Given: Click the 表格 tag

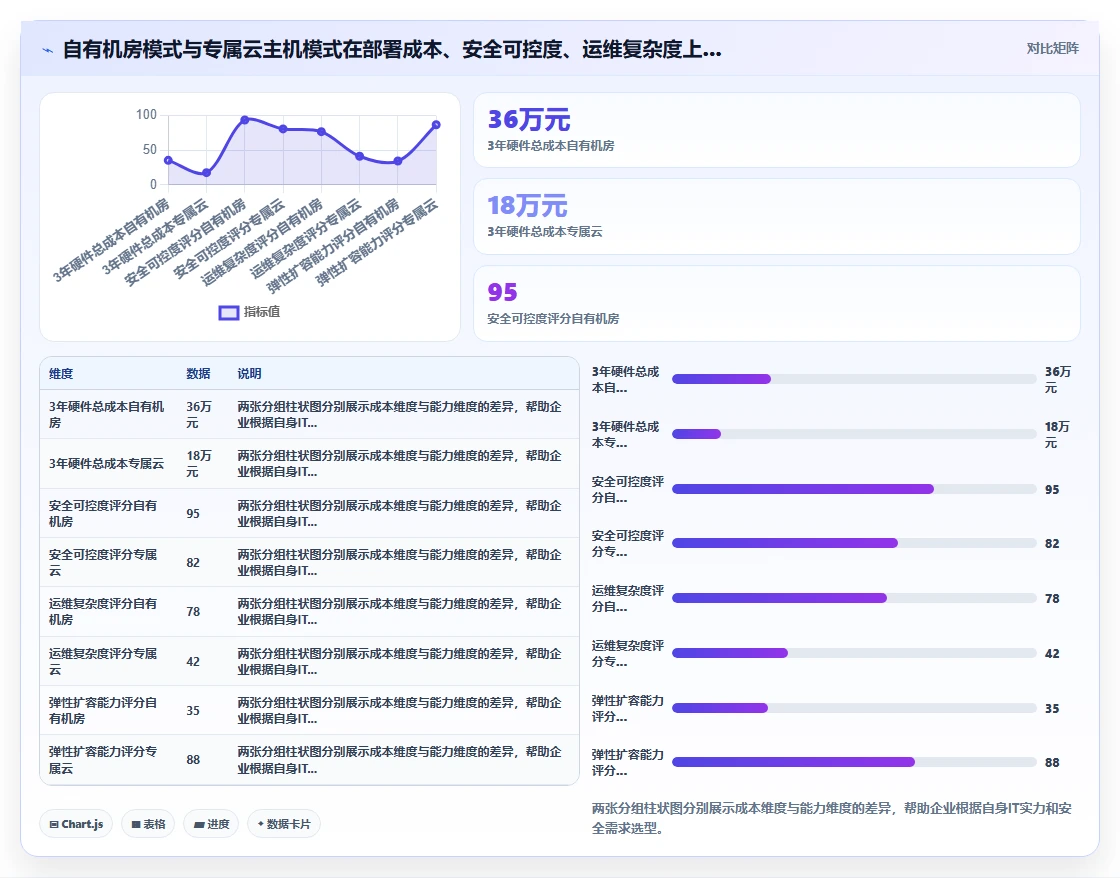Looking at the screenshot, I should [x=148, y=824].
